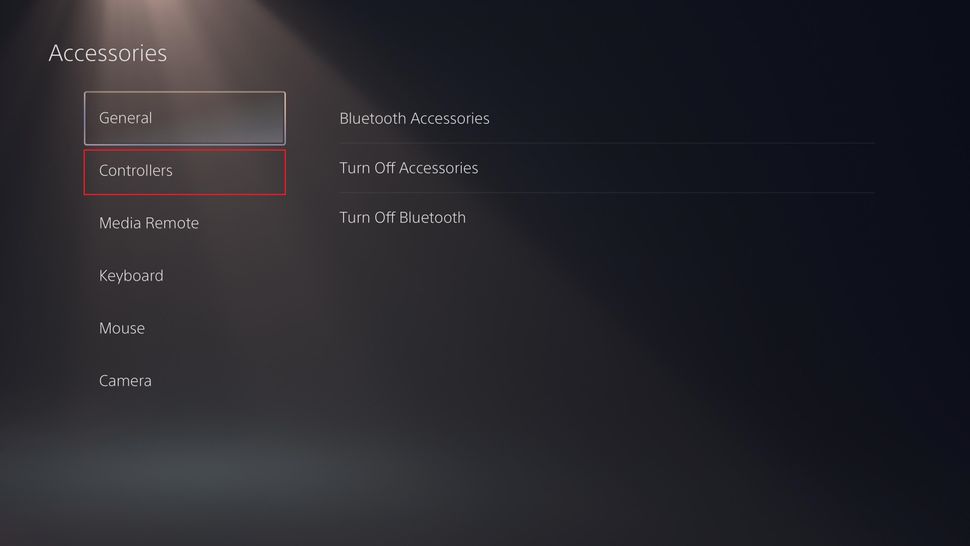Choose Turn Off Accessories
This screenshot has width=970, height=546.
coord(408,168)
